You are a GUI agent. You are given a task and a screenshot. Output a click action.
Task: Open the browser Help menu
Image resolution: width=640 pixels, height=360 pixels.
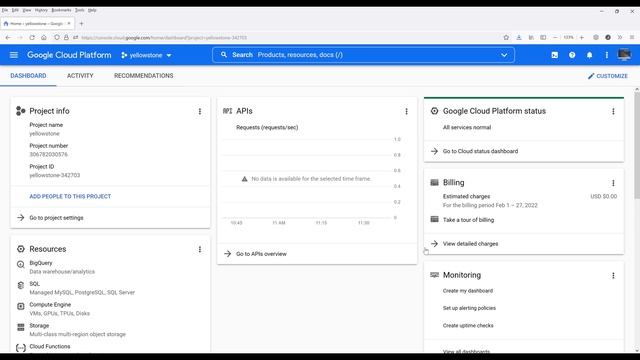click(92, 10)
